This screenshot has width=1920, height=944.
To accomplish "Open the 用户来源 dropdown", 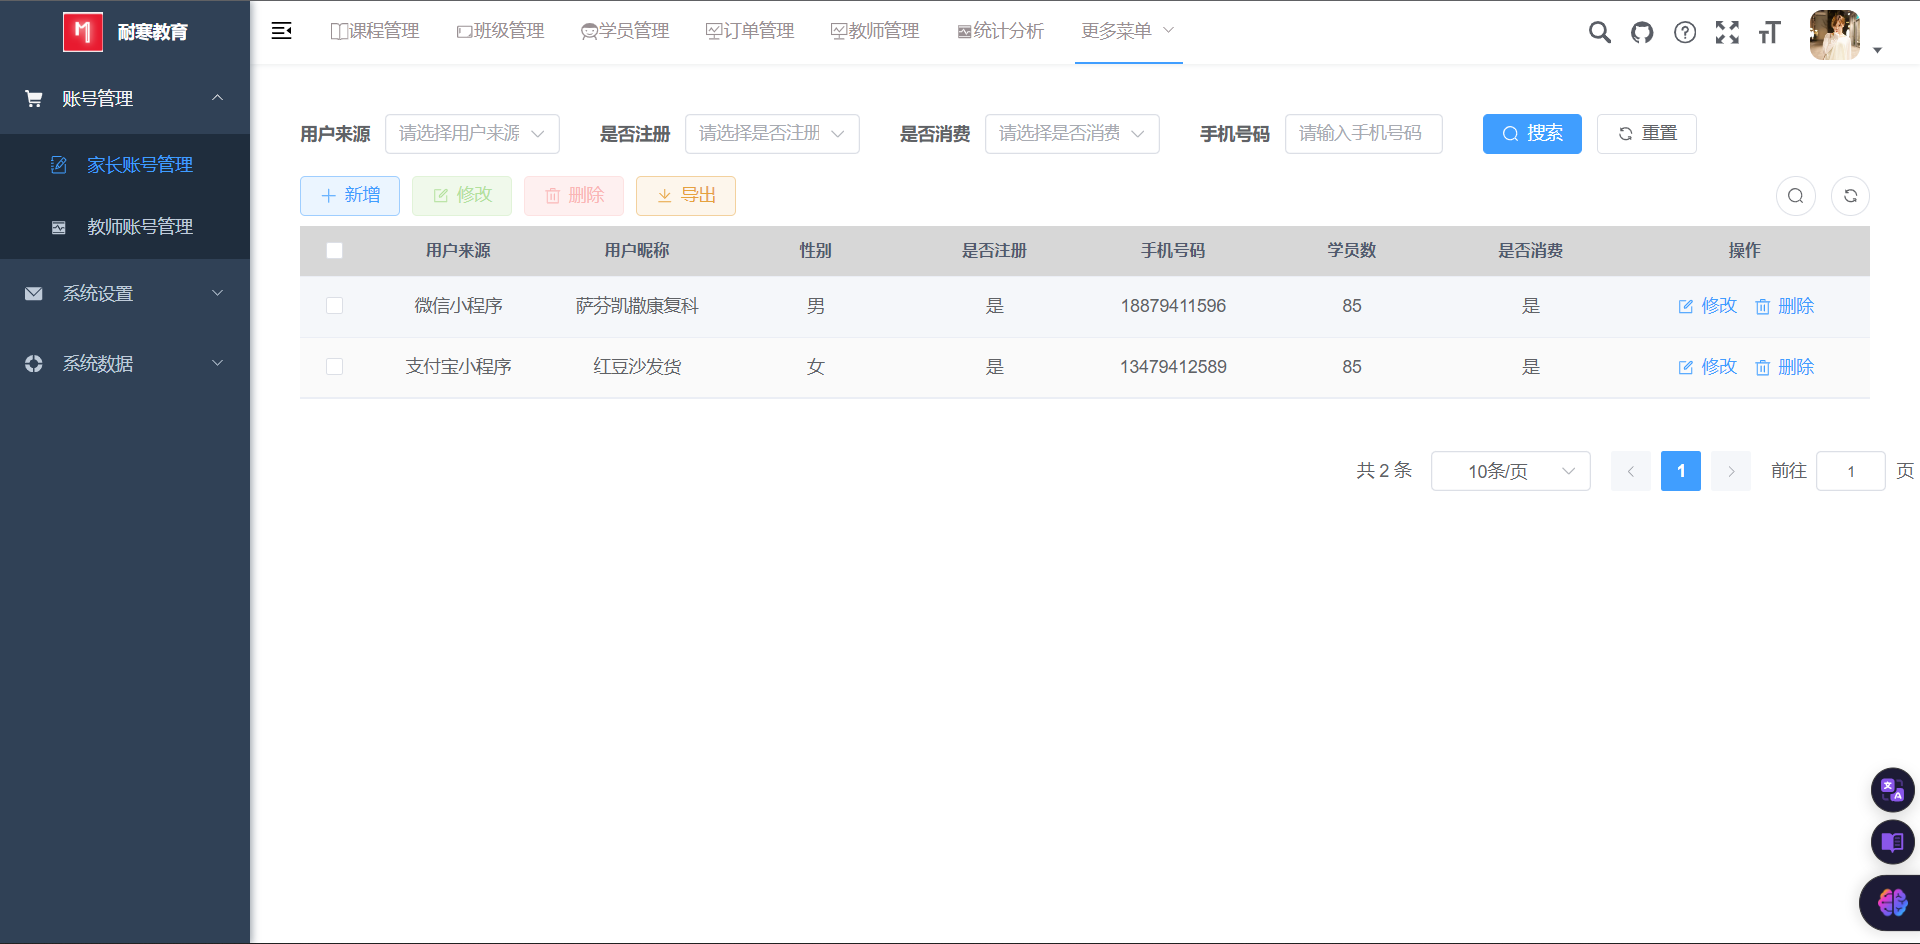I will click(472, 134).
